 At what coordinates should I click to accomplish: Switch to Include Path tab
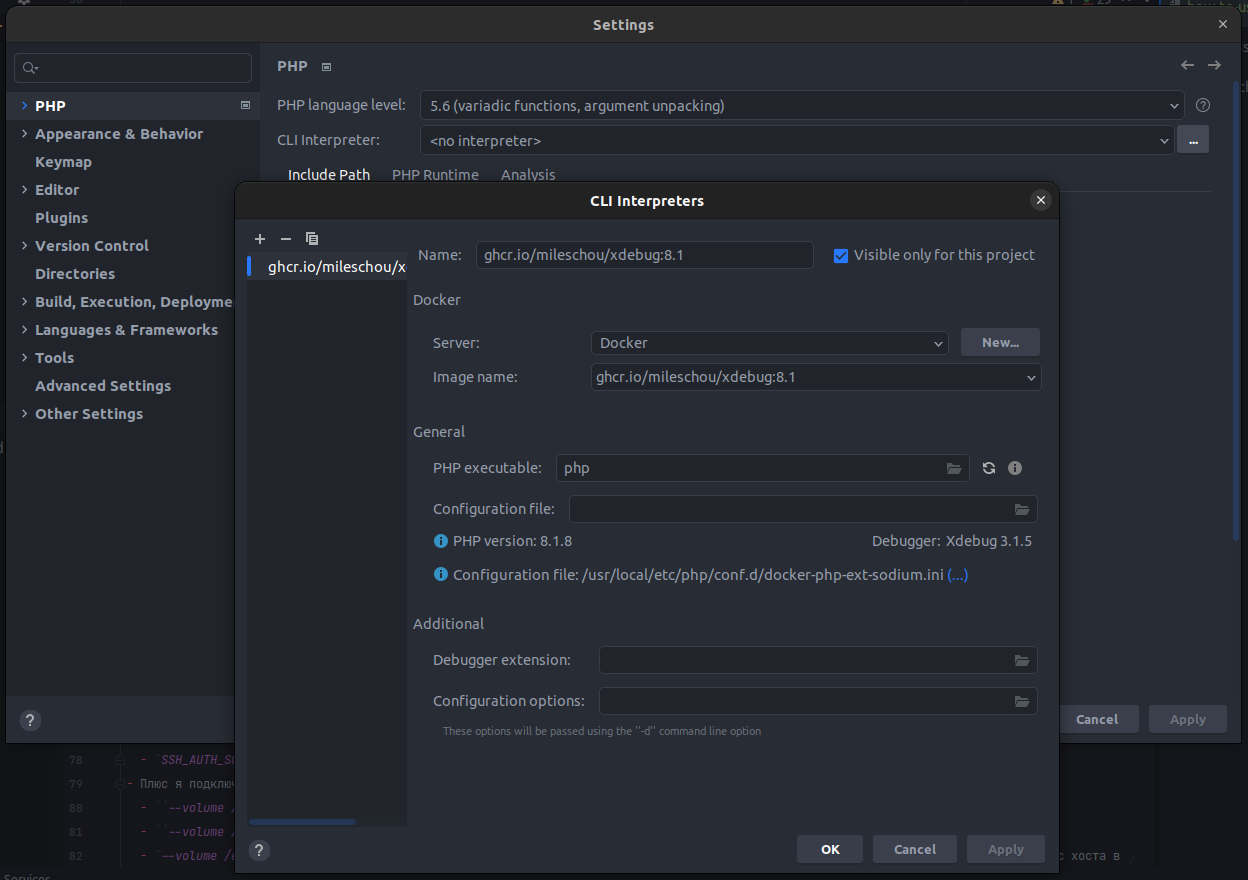(x=329, y=174)
